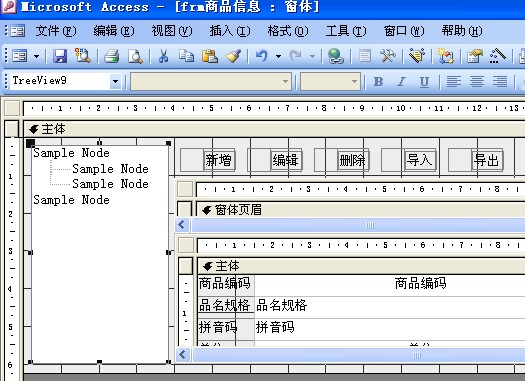Image resolution: width=525 pixels, height=381 pixels.
Task: Click the Save floppy disk icon
Action: tap(60, 56)
